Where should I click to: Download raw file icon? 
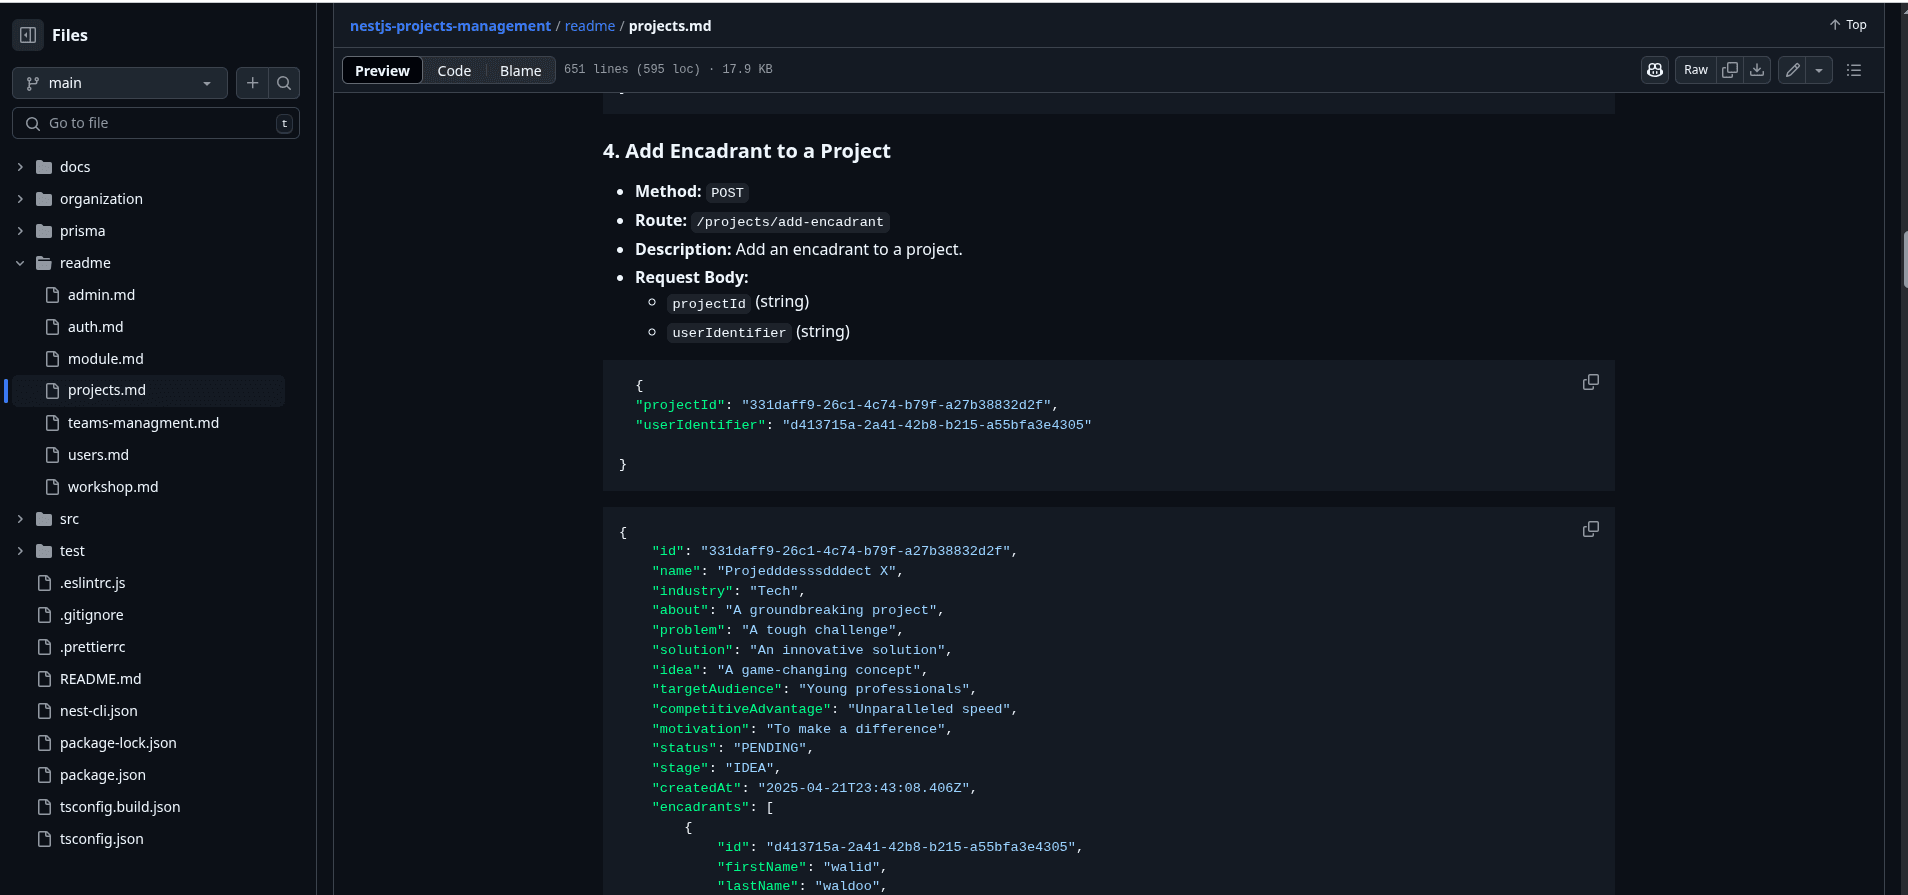pyautogui.click(x=1757, y=70)
